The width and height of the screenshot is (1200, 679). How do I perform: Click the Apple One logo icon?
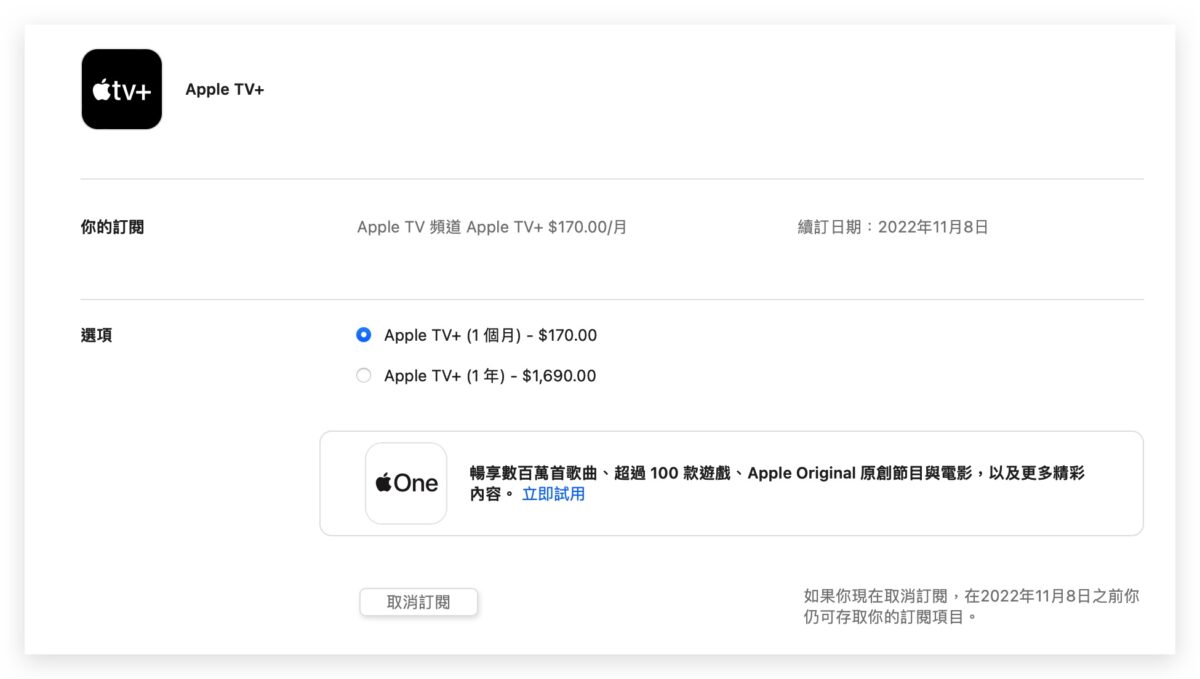pos(406,483)
